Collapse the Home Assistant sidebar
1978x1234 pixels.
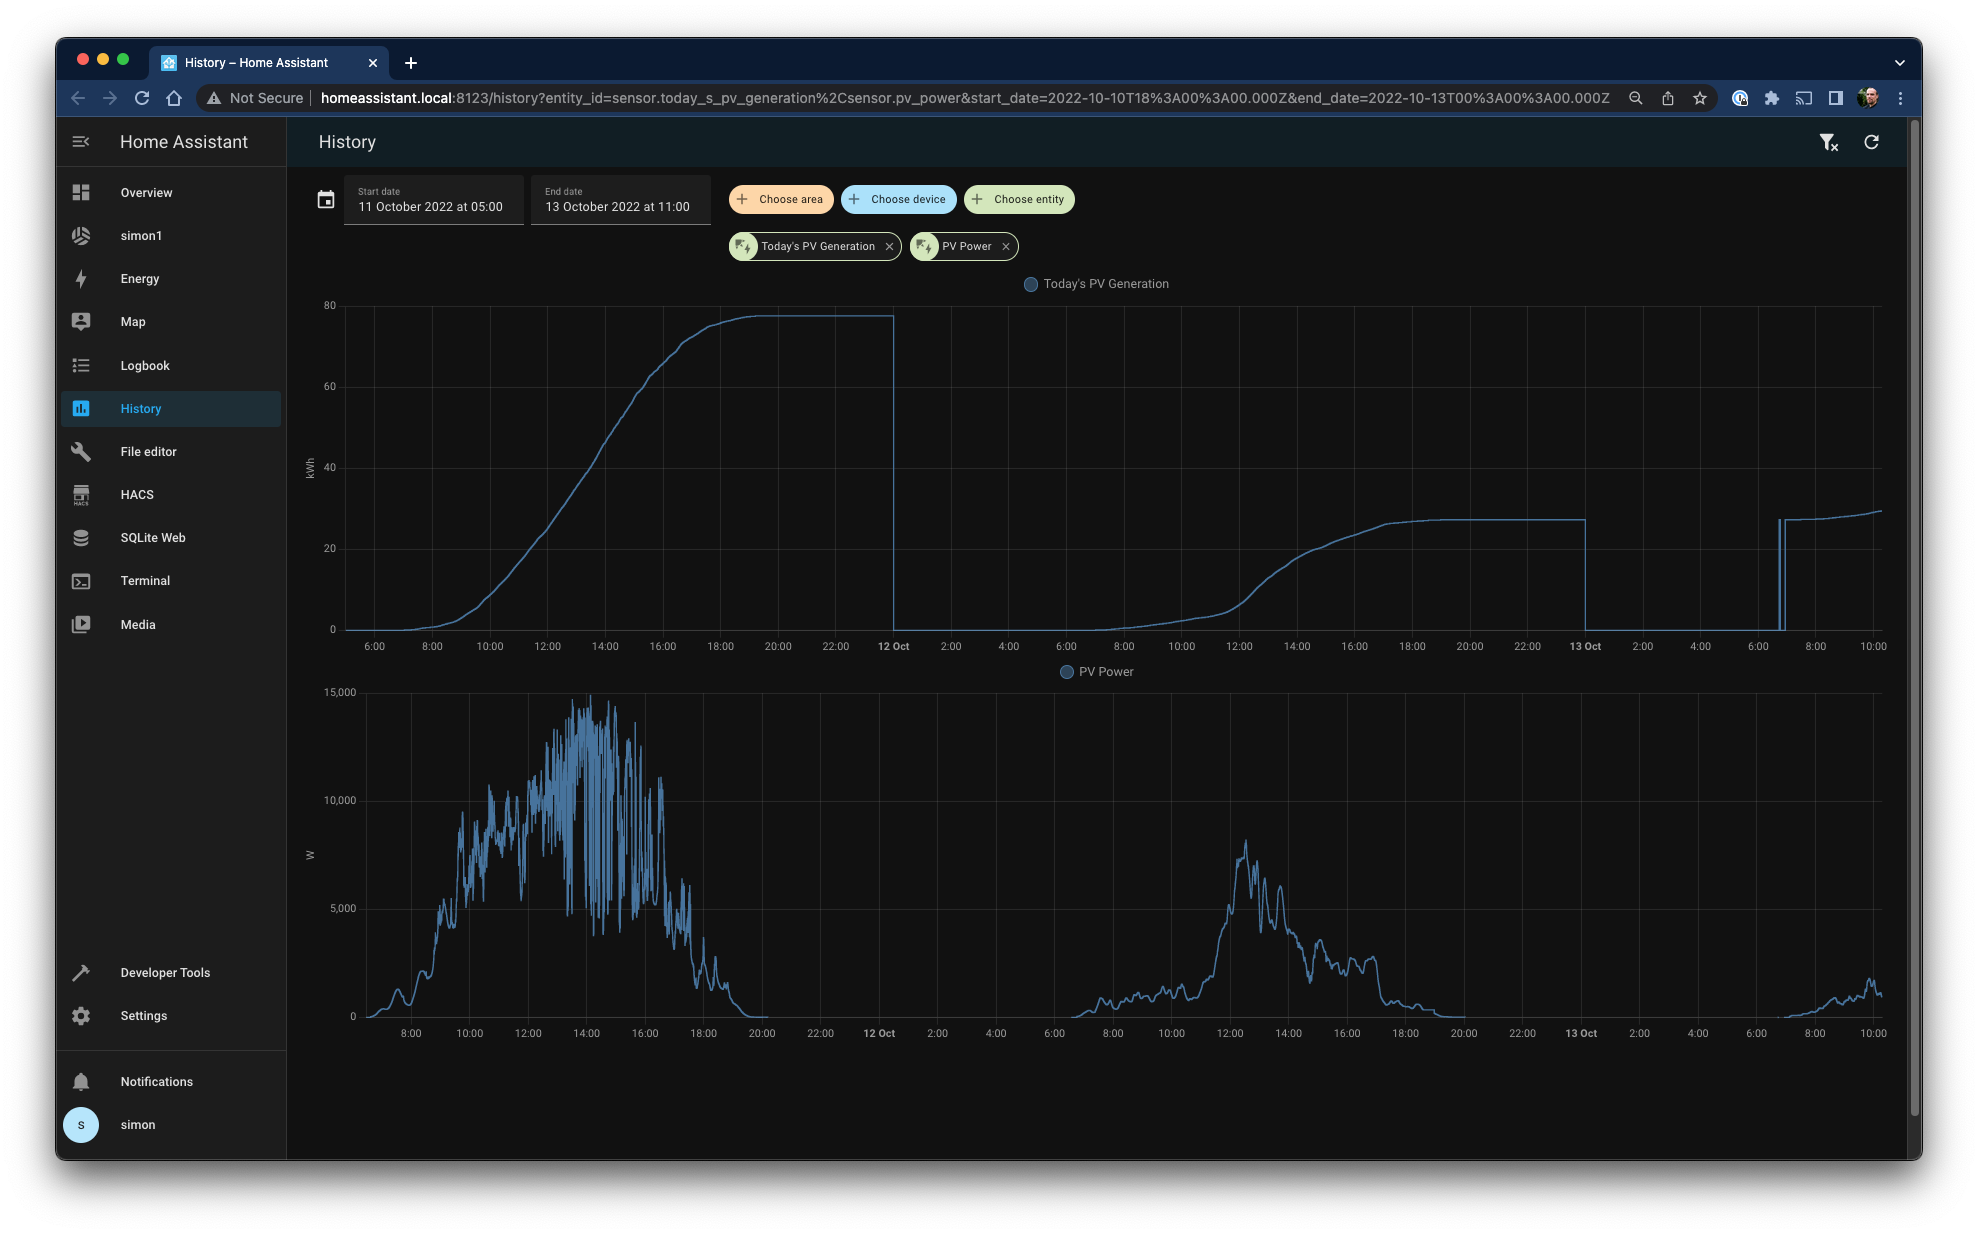coord(80,141)
